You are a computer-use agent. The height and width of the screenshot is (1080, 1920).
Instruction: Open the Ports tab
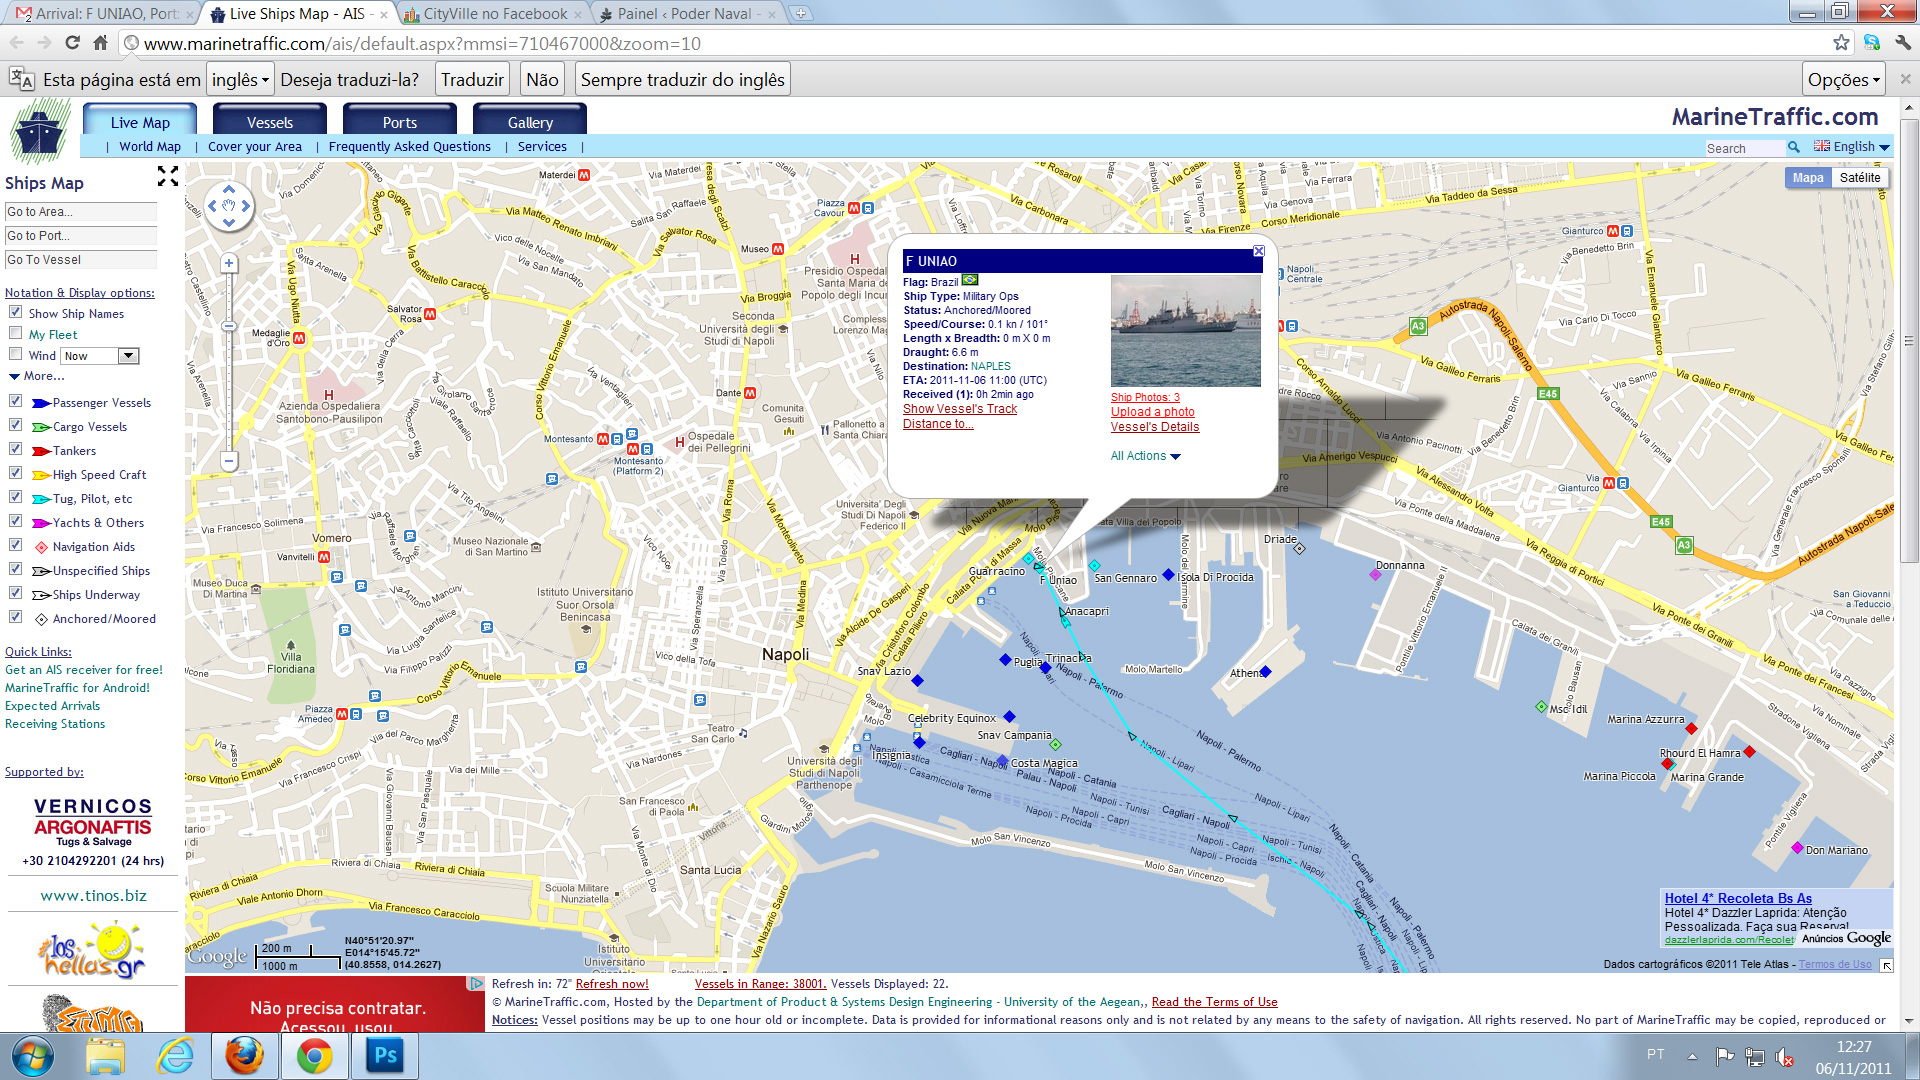pos(400,120)
